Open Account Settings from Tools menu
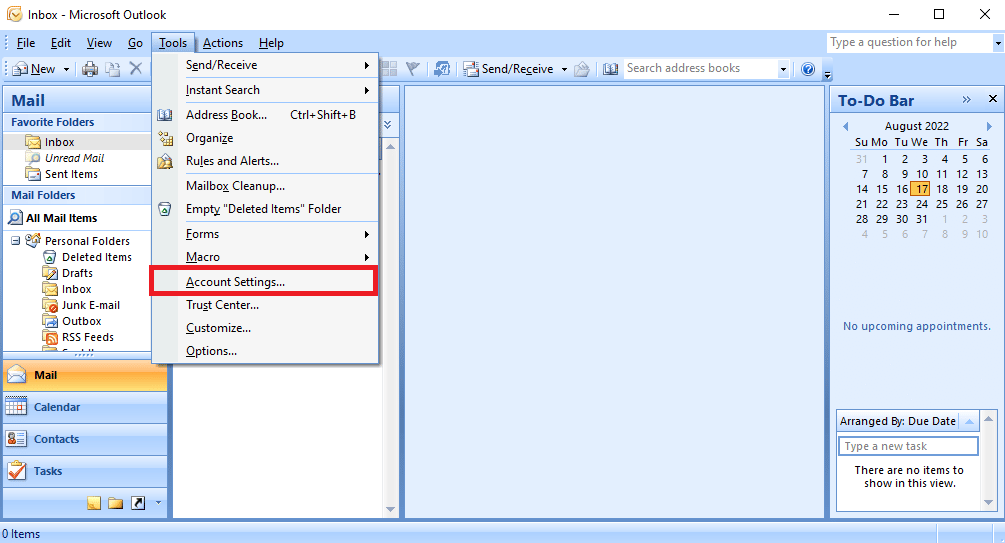This screenshot has height=543, width=1005. coord(263,282)
